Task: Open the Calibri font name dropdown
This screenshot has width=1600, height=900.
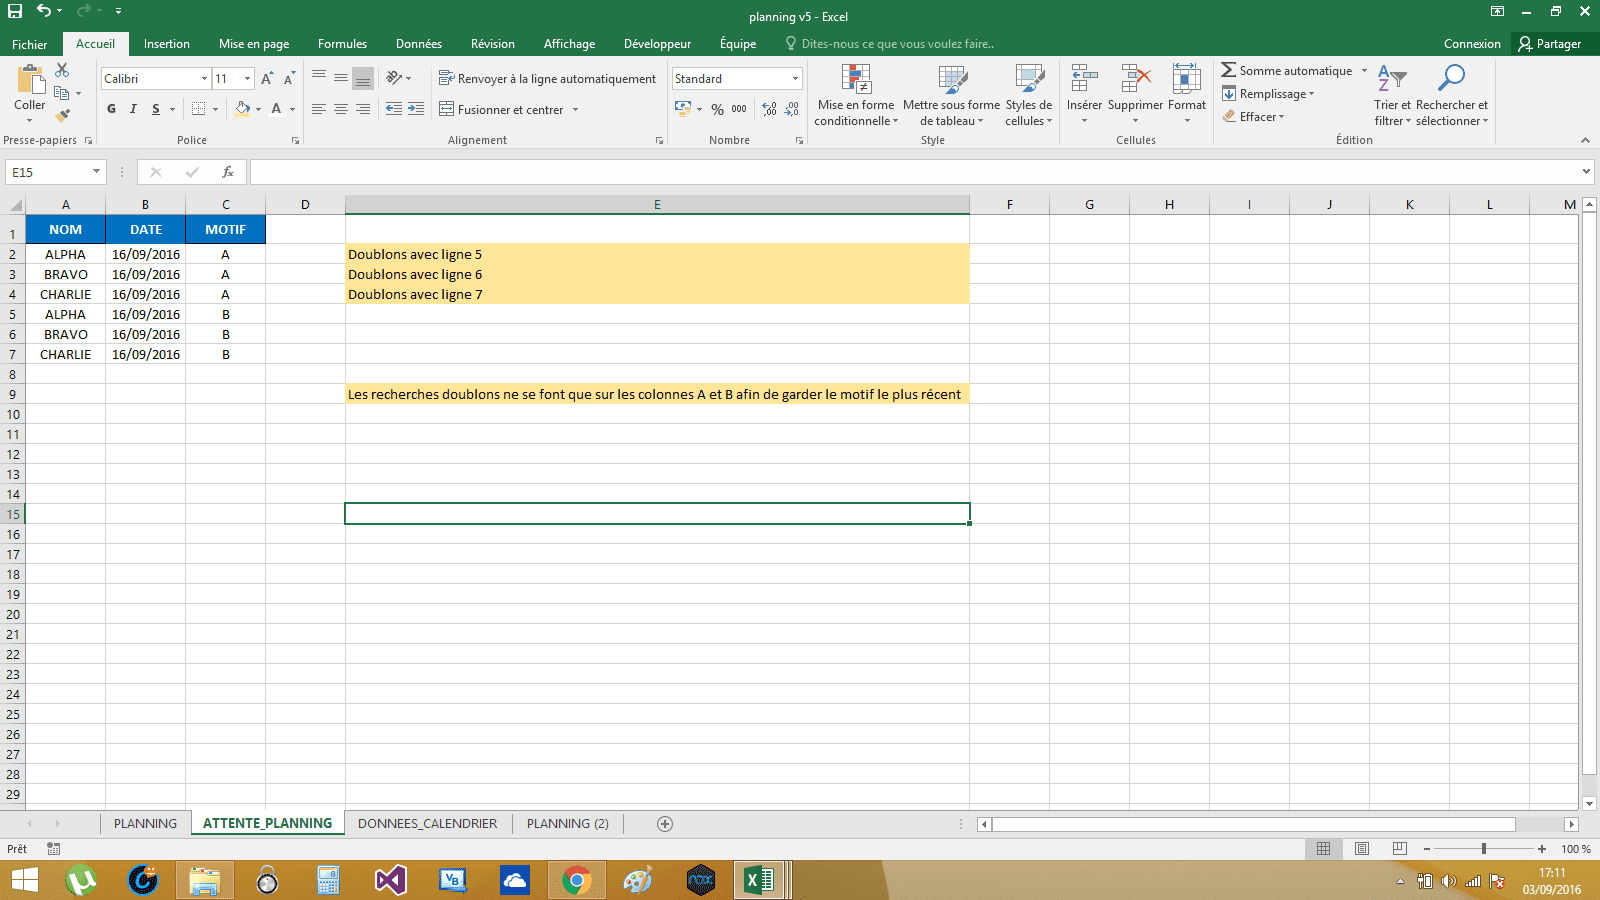Action: [x=204, y=79]
